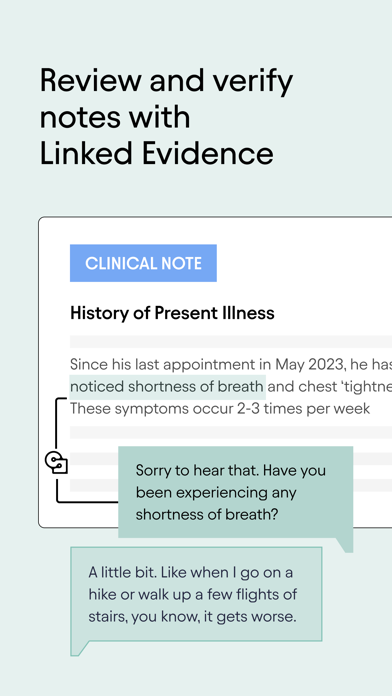Click the "Since his last appointment in May 2023" sentence

tap(231, 364)
